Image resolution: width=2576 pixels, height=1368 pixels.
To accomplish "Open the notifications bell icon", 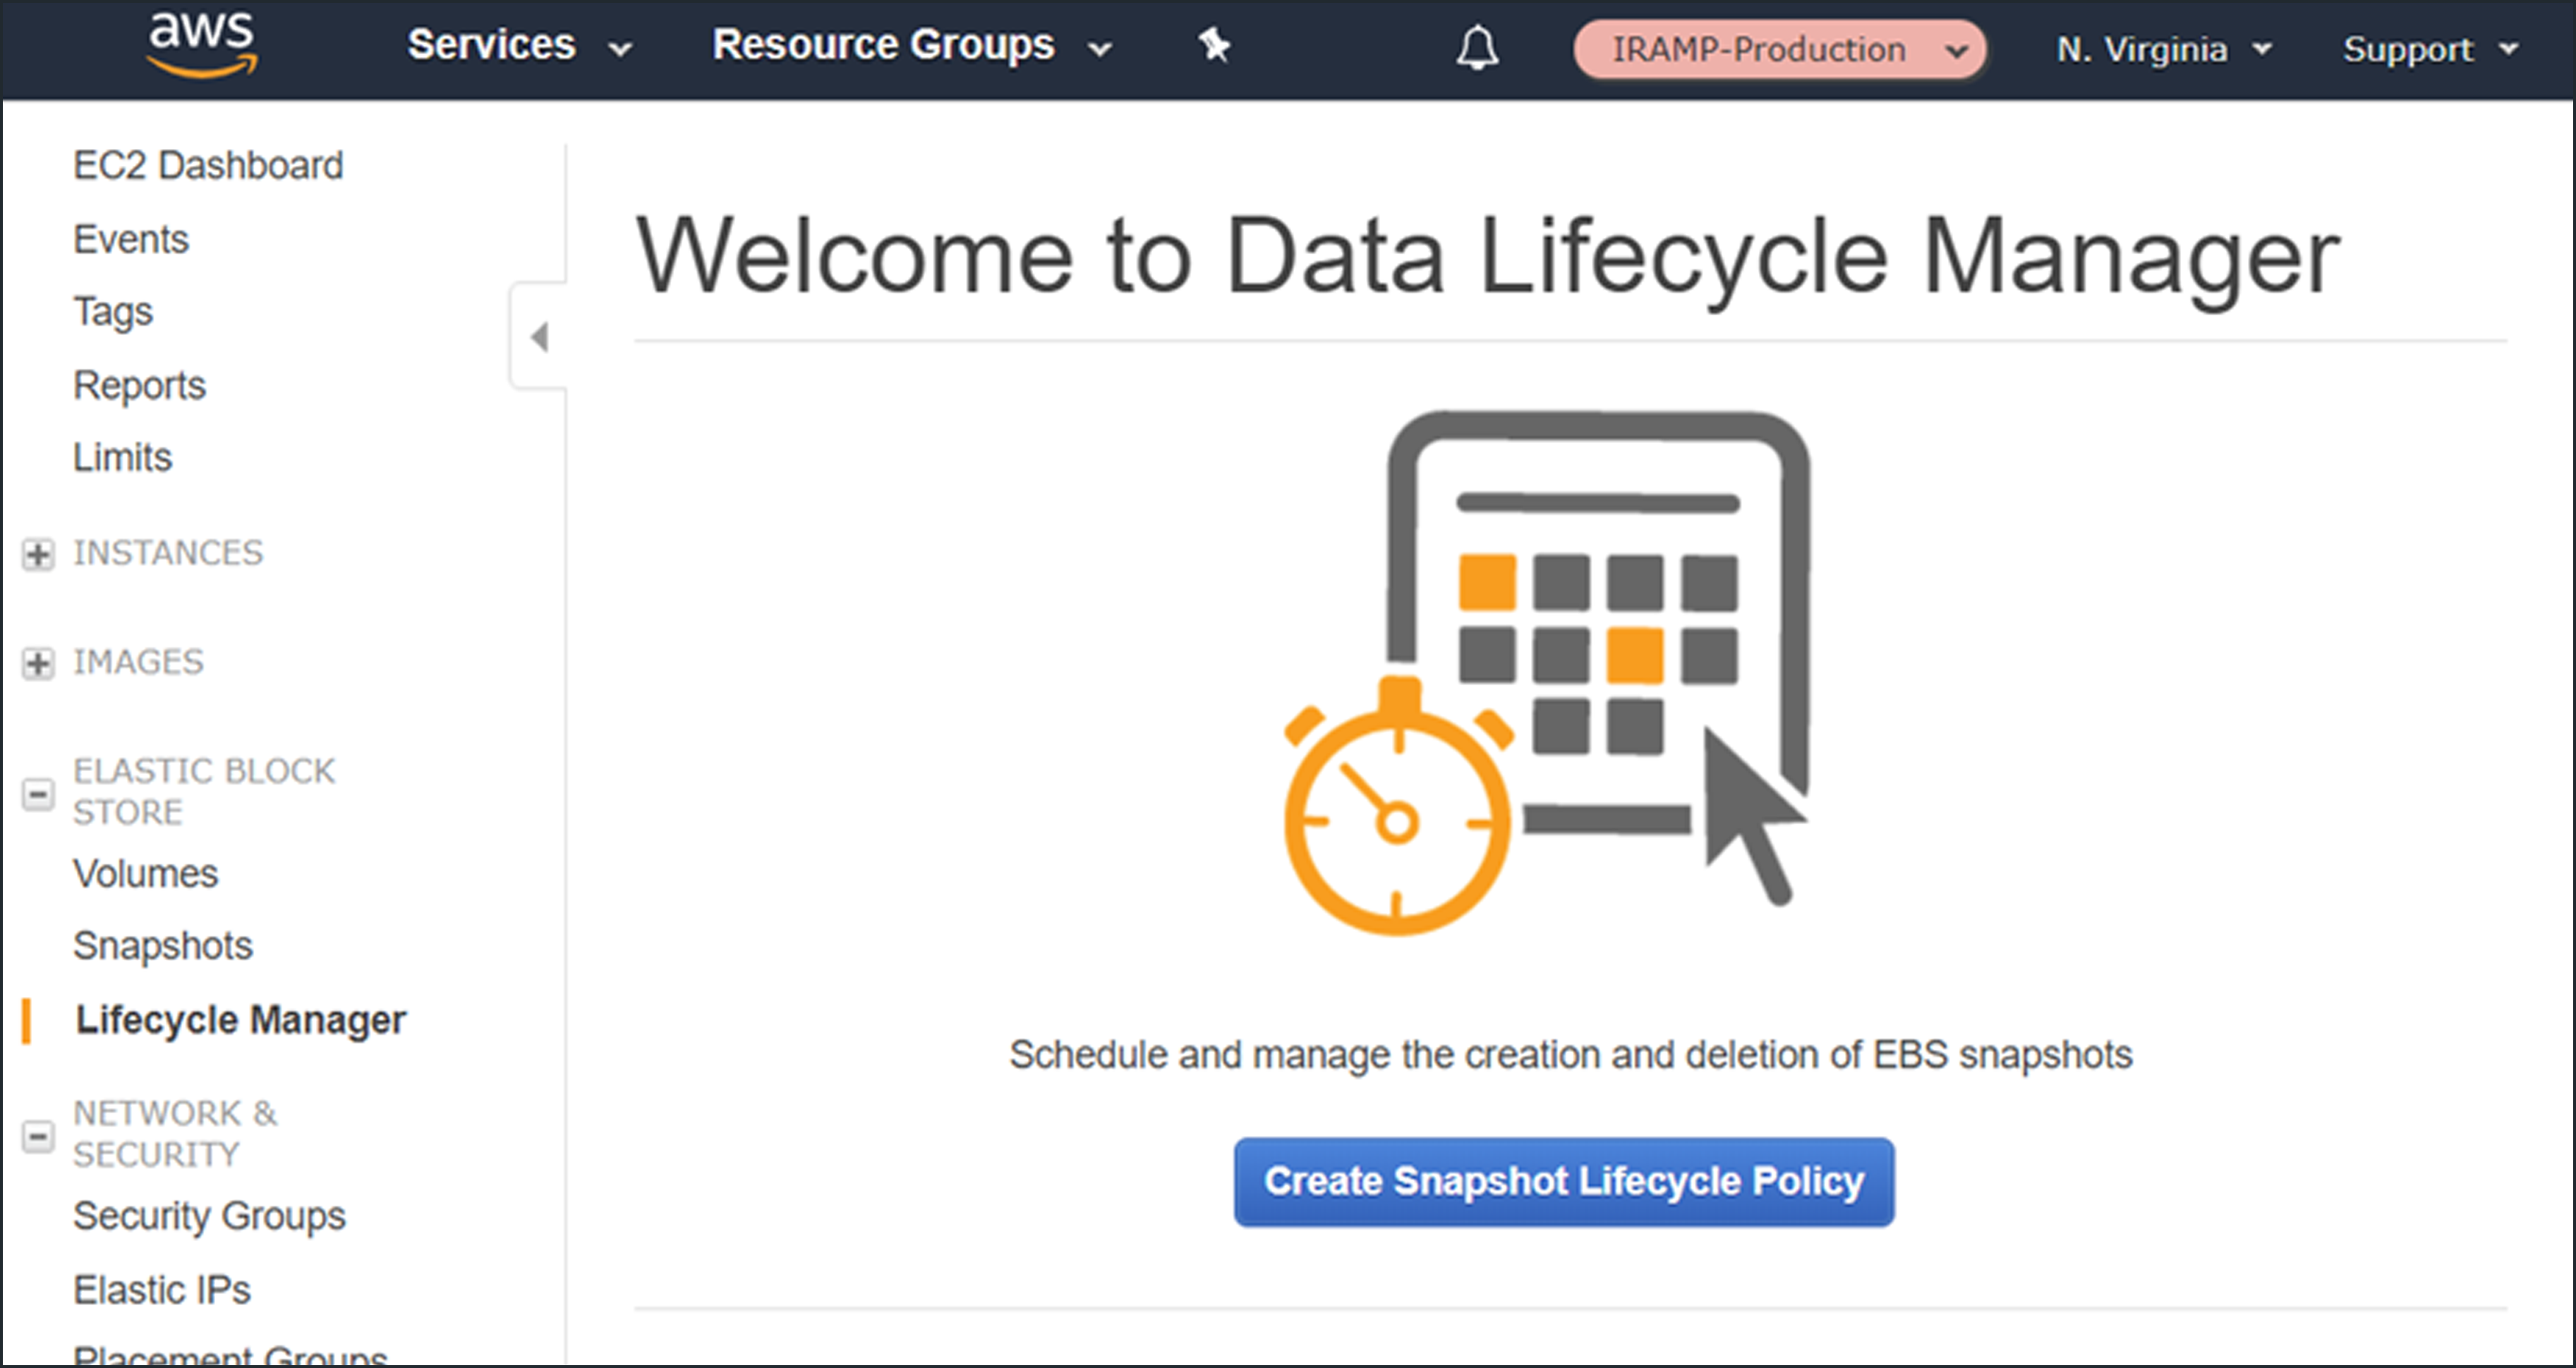I will (1476, 48).
